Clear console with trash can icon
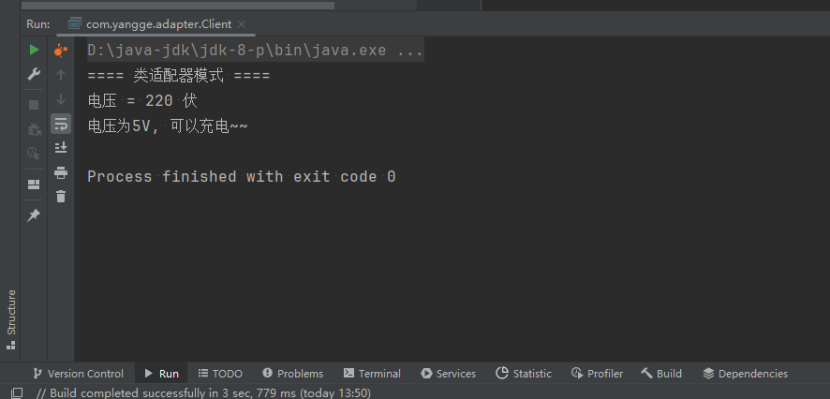The image size is (830, 399). pyautogui.click(x=61, y=196)
